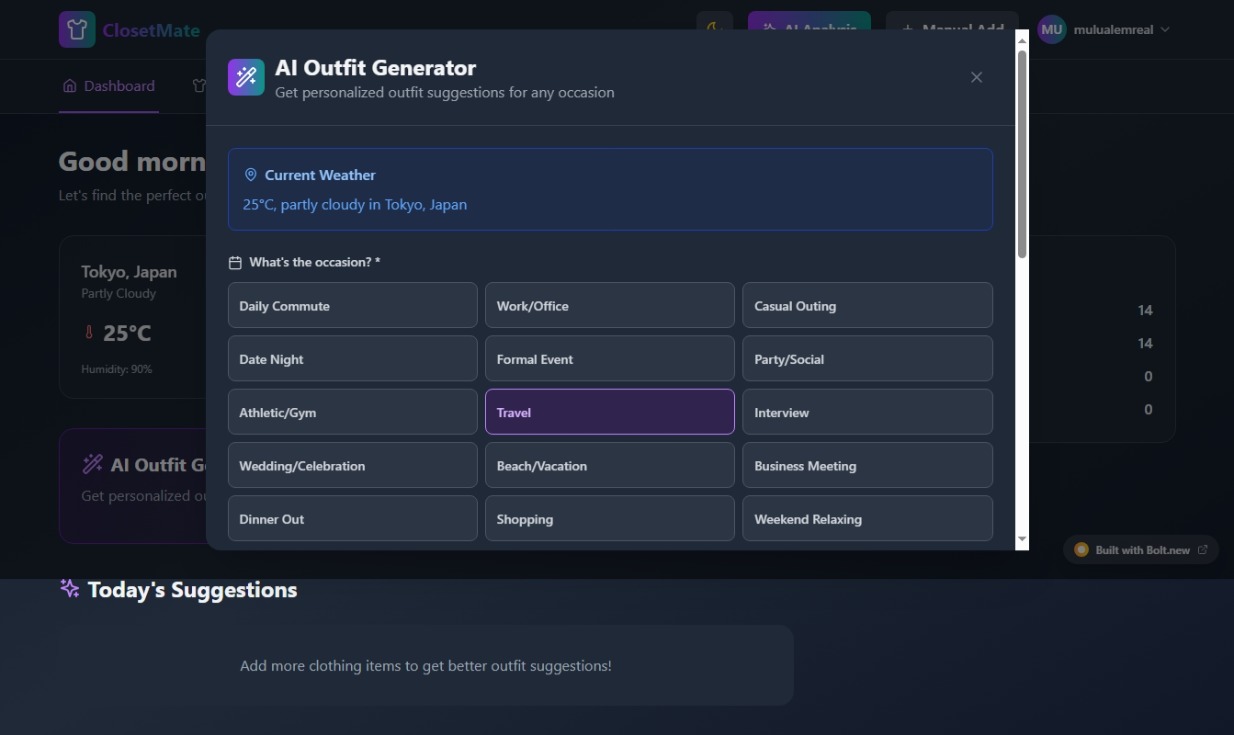
Task: Click the dialog scrollbar down arrow
Action: pos(1022,539)
